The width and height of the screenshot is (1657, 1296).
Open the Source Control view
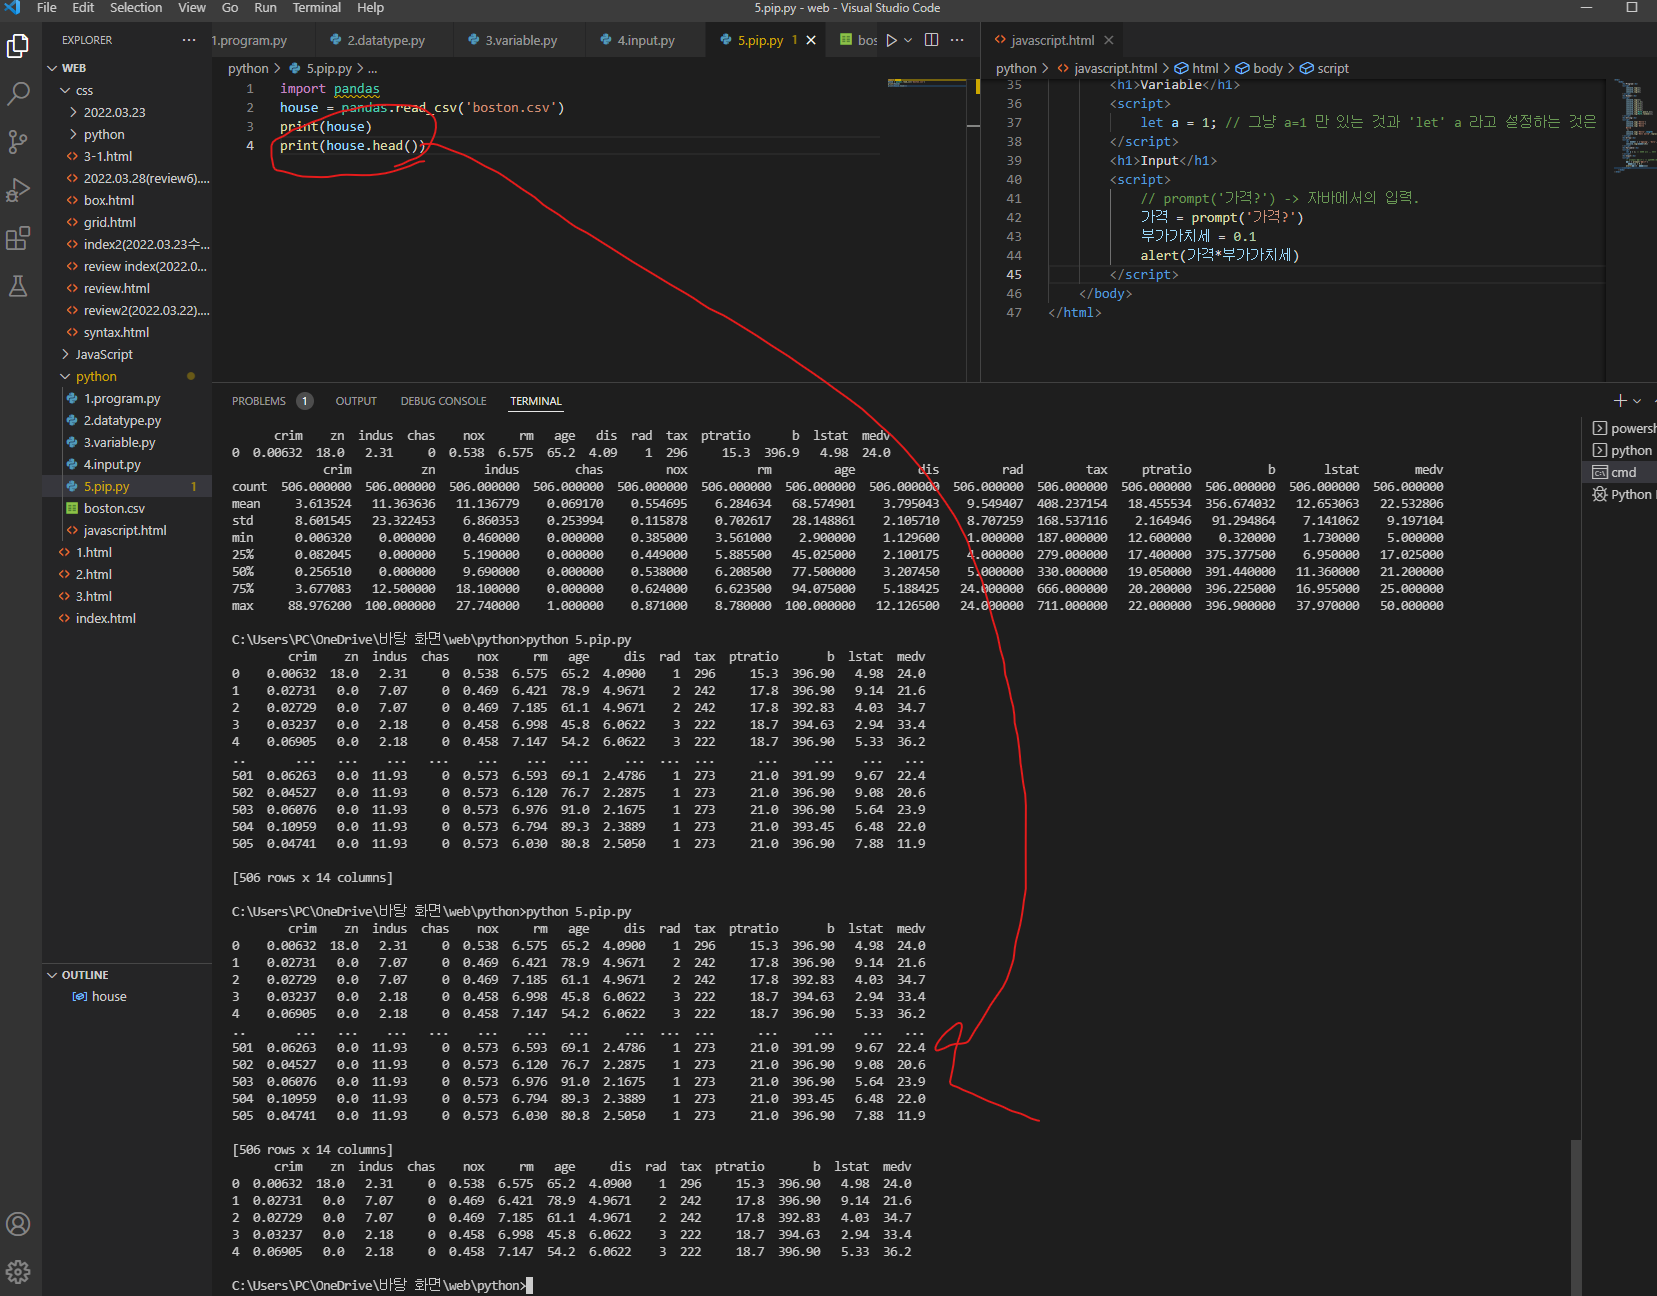(x=18, y=142)
